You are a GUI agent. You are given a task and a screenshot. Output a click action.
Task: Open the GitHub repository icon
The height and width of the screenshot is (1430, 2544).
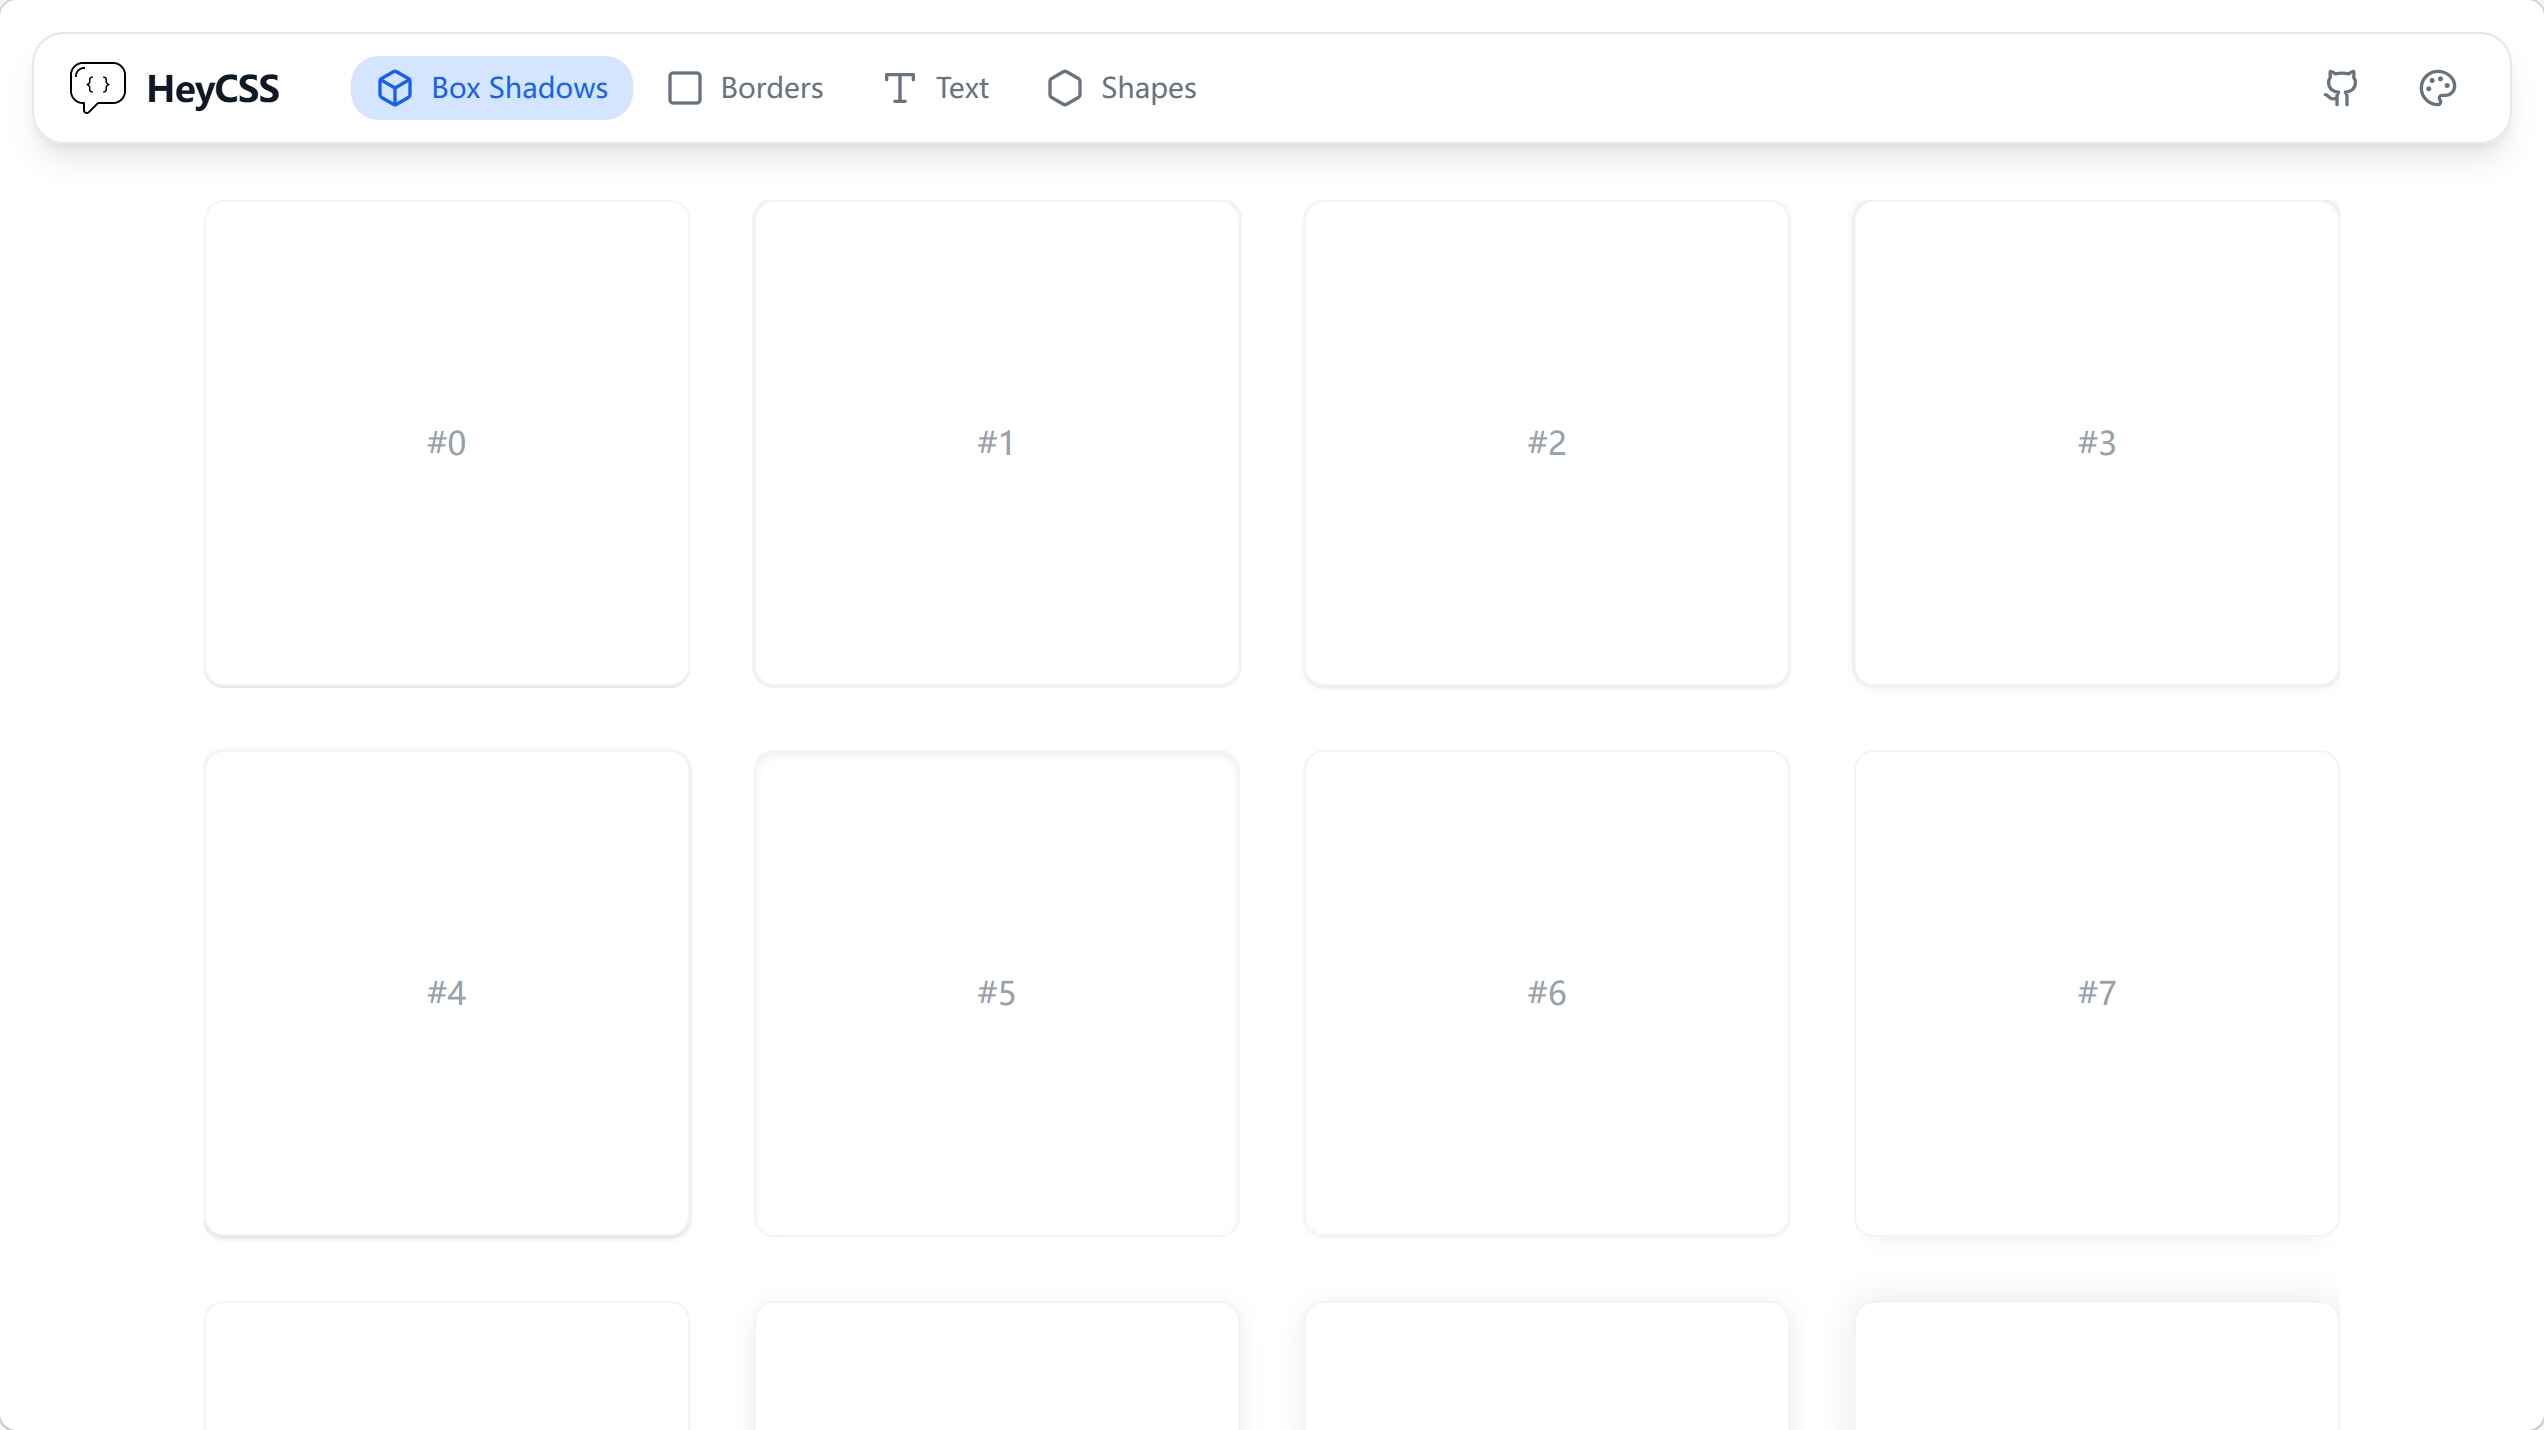pyautogui.click(x=2340, y=88)
